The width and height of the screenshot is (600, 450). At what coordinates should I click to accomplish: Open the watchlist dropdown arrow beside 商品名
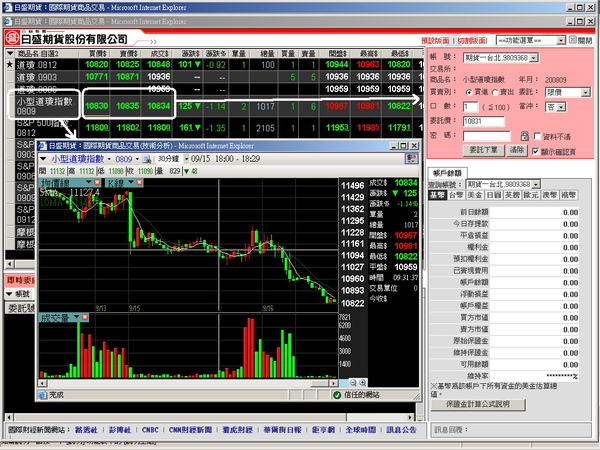pyautogui.click(x=10, y=53)
